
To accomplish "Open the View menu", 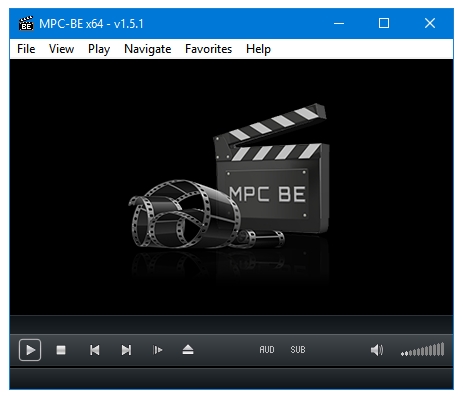I will pos(61,49).
